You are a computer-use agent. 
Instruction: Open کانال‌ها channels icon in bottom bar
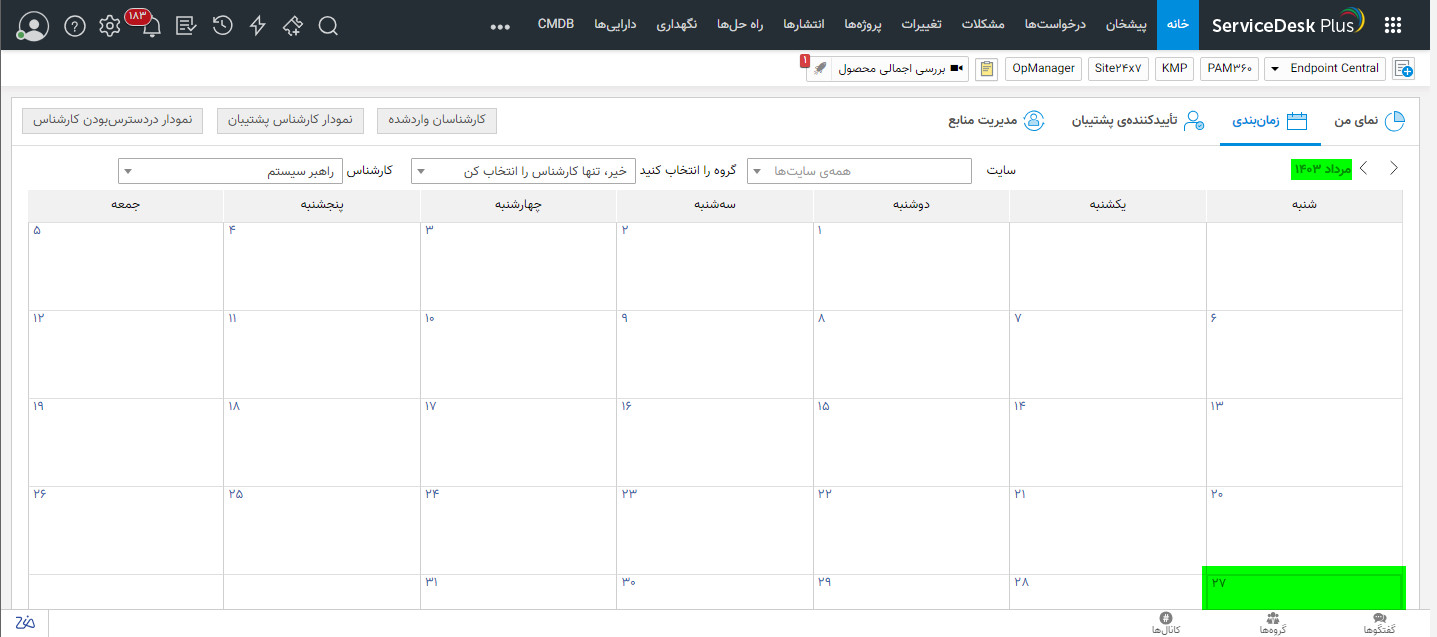click(x=1165, y=625)
